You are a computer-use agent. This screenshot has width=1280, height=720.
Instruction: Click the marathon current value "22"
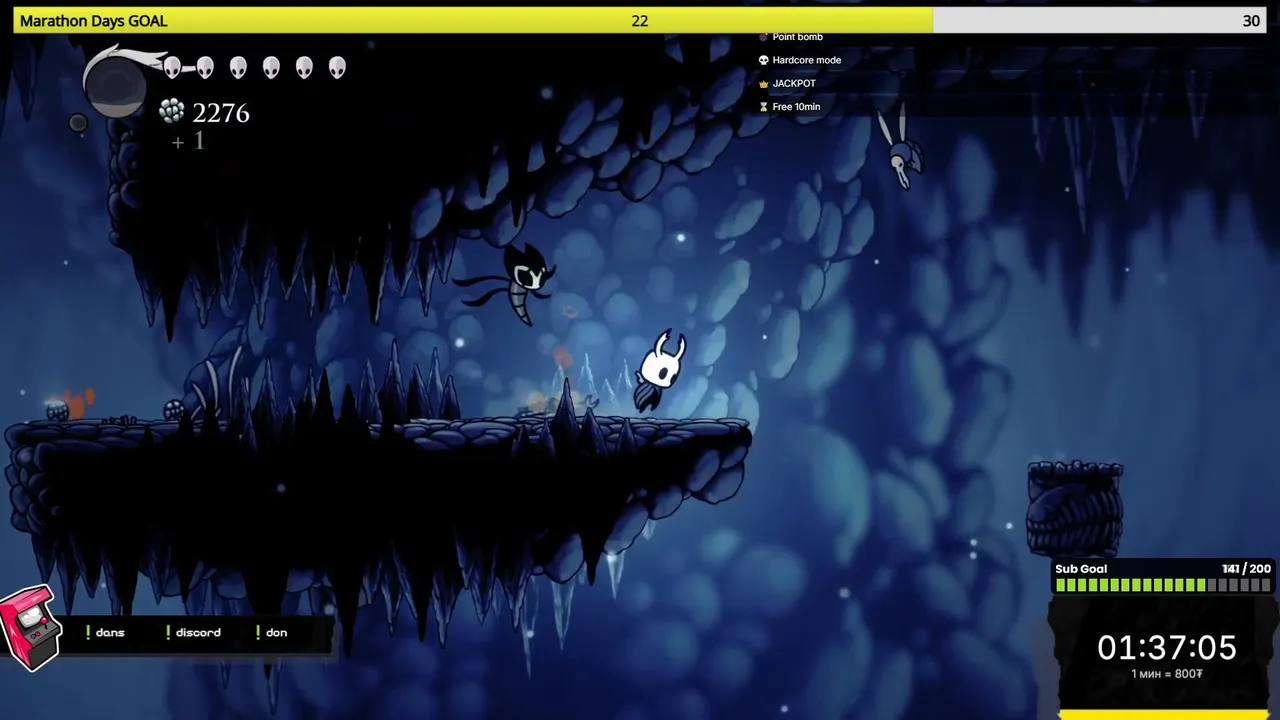tap(640, 21)
